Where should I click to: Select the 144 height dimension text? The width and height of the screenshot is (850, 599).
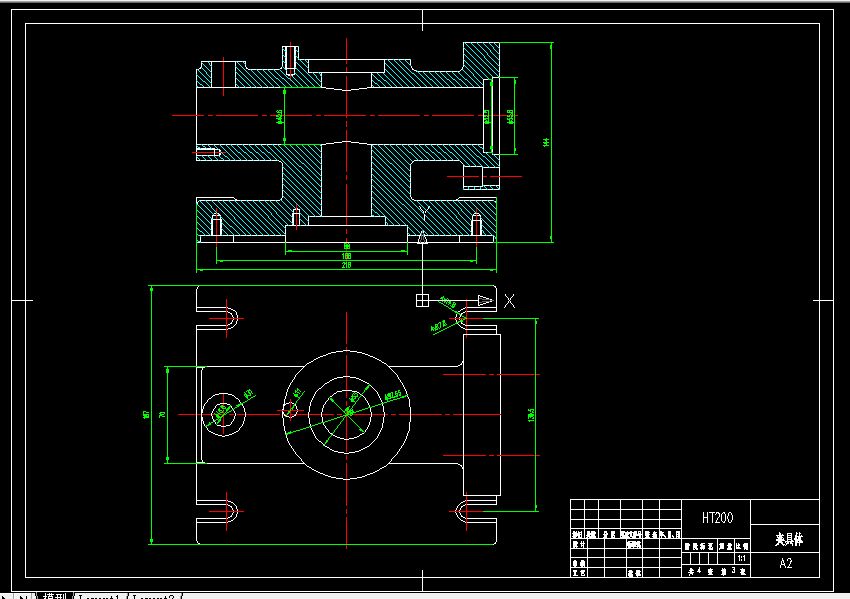(546, 142)
